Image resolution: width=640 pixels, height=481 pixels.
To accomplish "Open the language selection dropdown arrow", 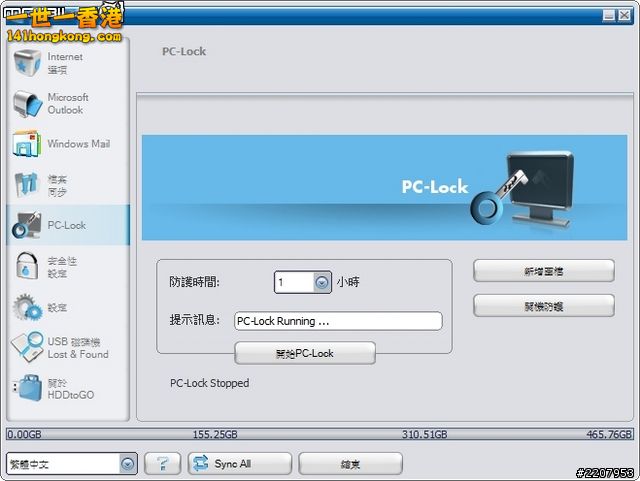I will pos(127,464).
